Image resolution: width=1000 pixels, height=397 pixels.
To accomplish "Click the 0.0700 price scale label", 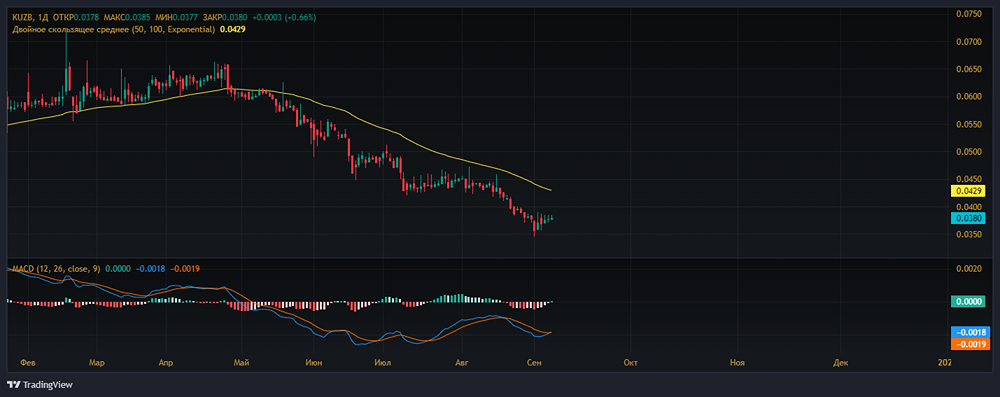I will 970,41.
